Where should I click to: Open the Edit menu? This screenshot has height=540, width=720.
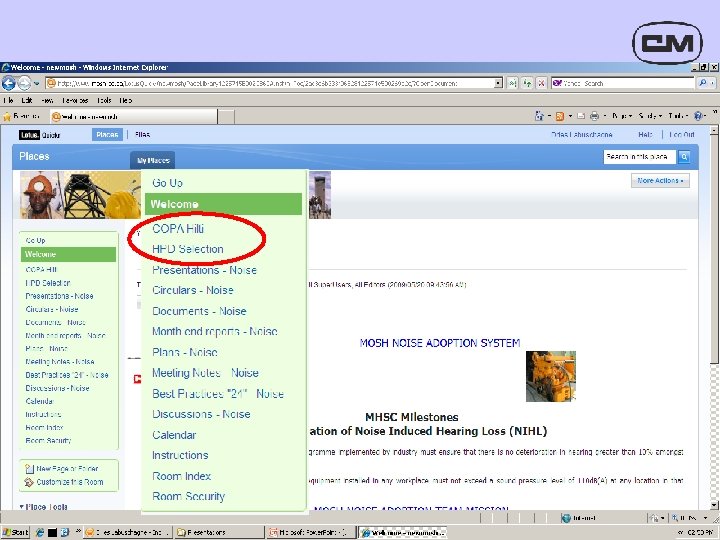(x=27, y=100)
